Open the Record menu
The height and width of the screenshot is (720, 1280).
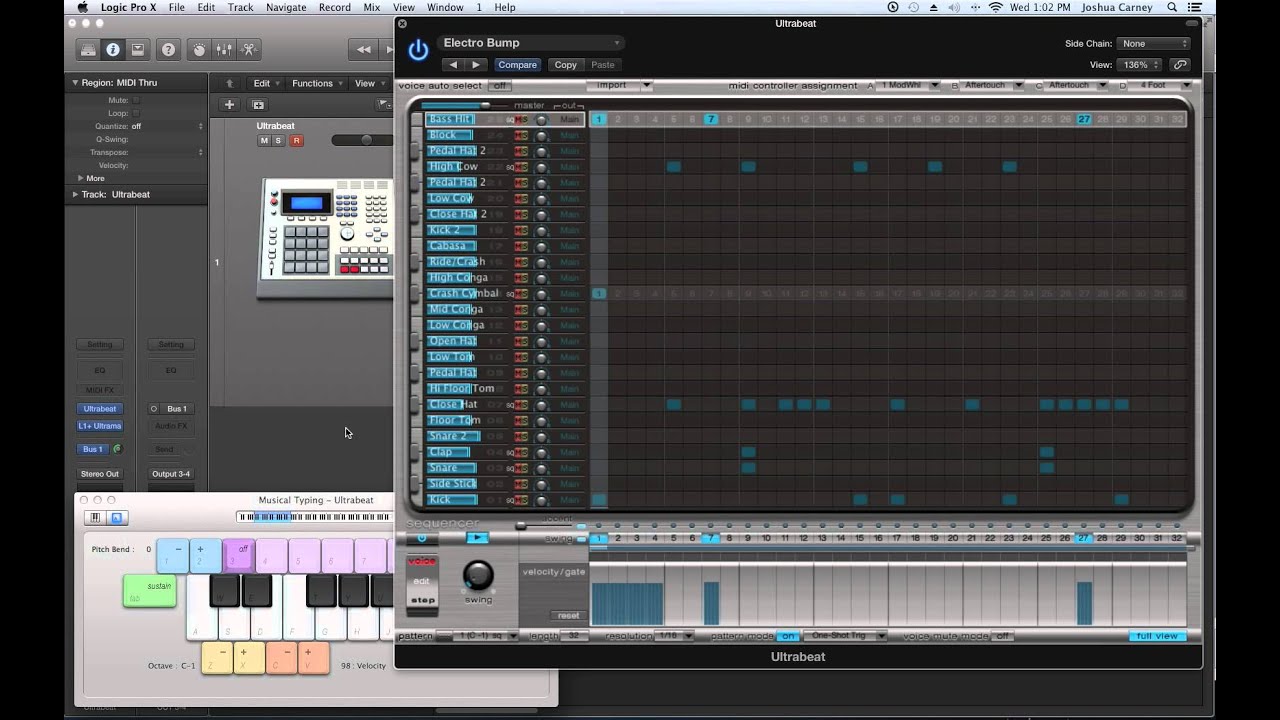pyautogui.click(x=335, y=7)
